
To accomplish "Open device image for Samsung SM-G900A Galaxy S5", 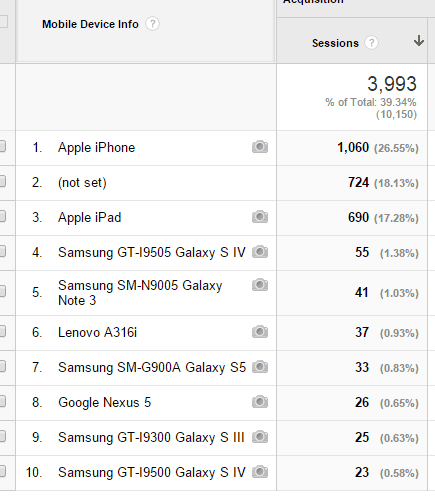I will (x=260, y=367).
